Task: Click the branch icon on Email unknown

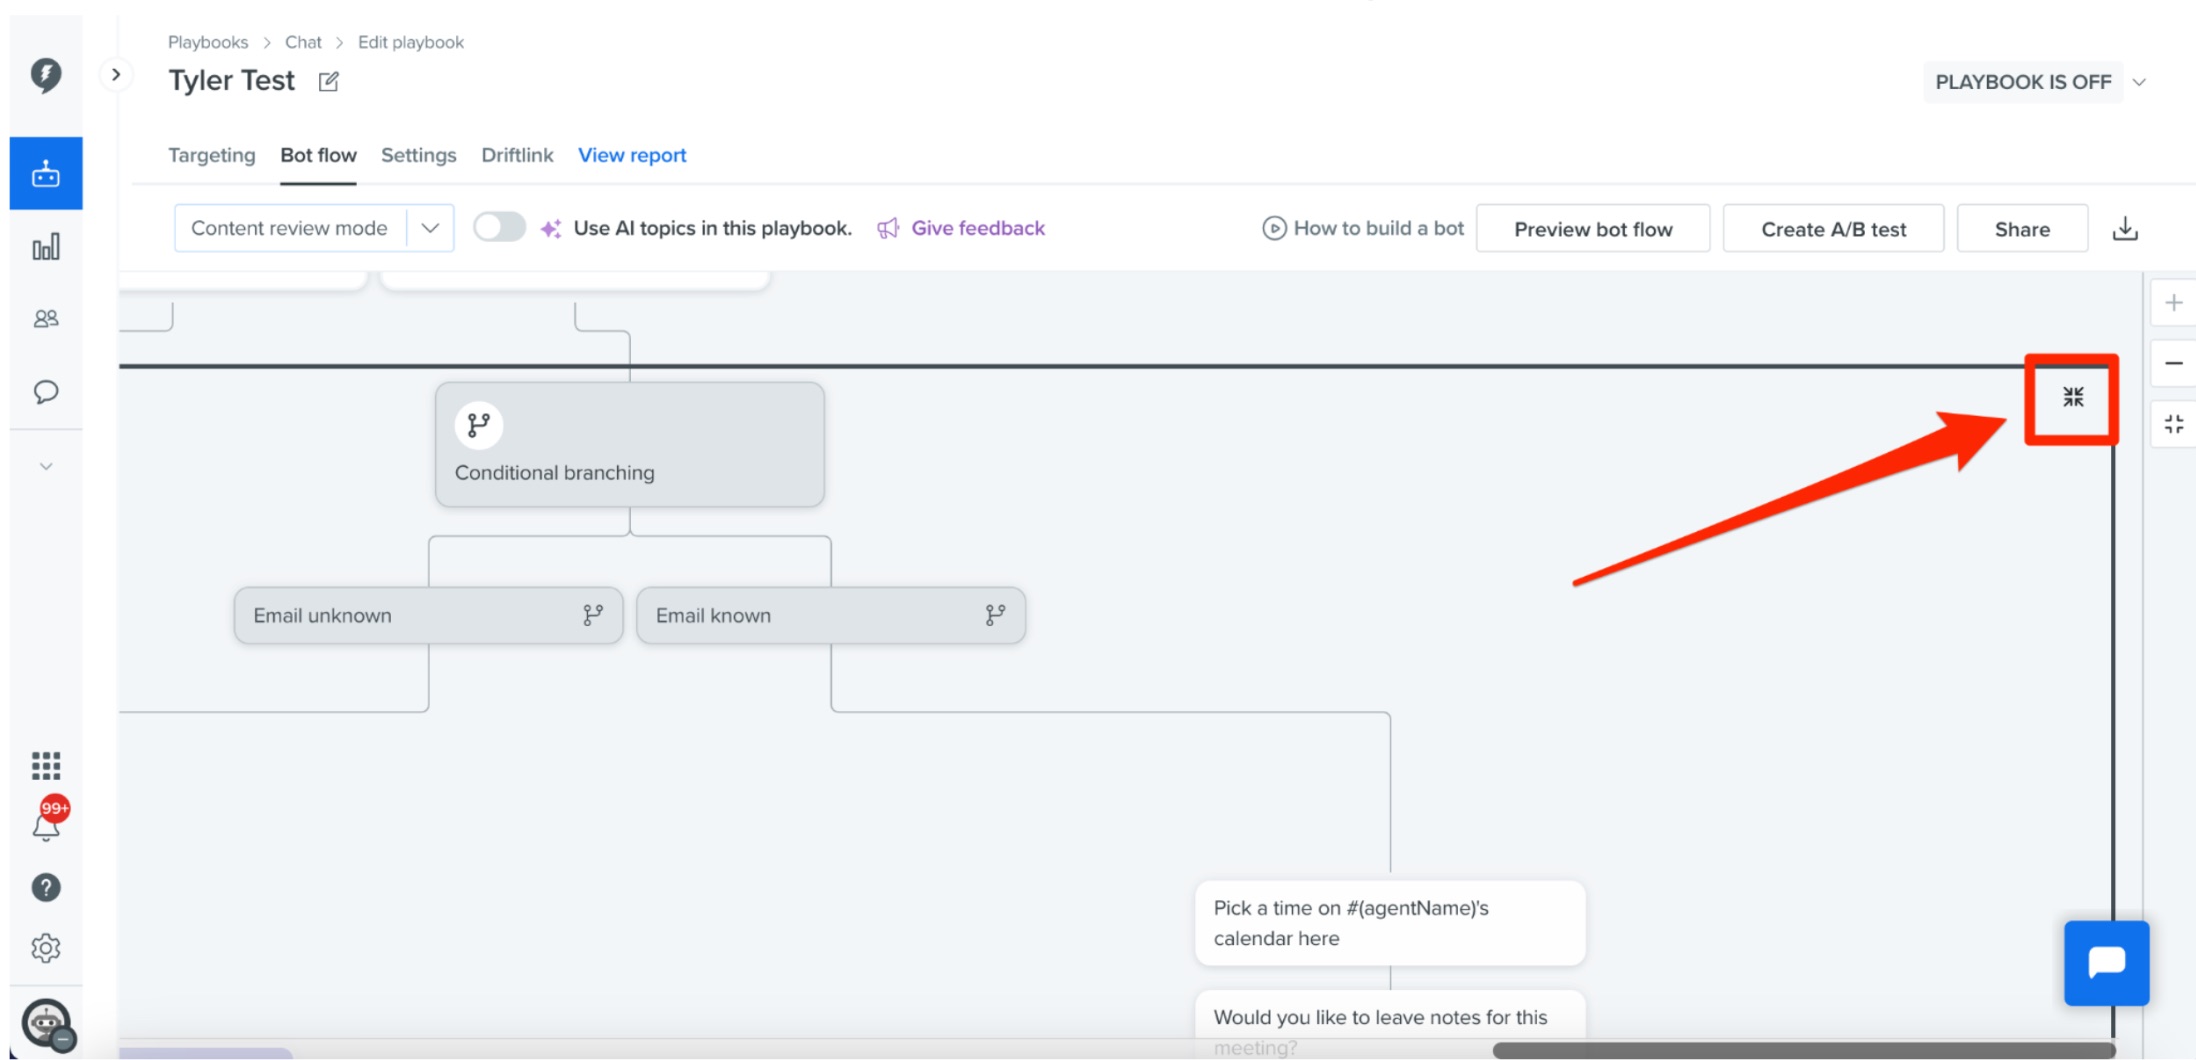Action: pos(593,615)
